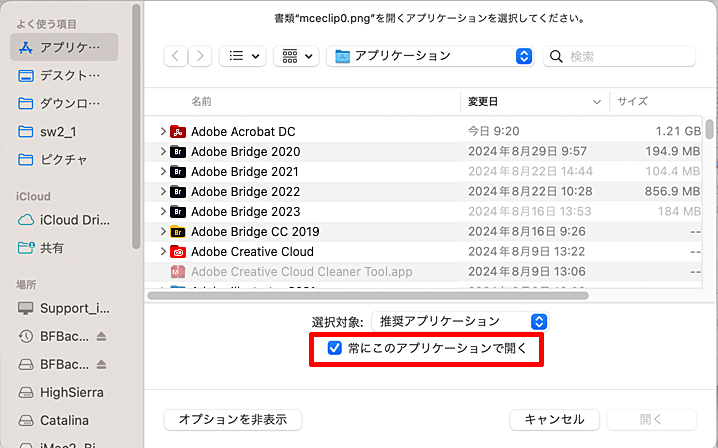Click the Support_i... computer icon

click(26, 308)
